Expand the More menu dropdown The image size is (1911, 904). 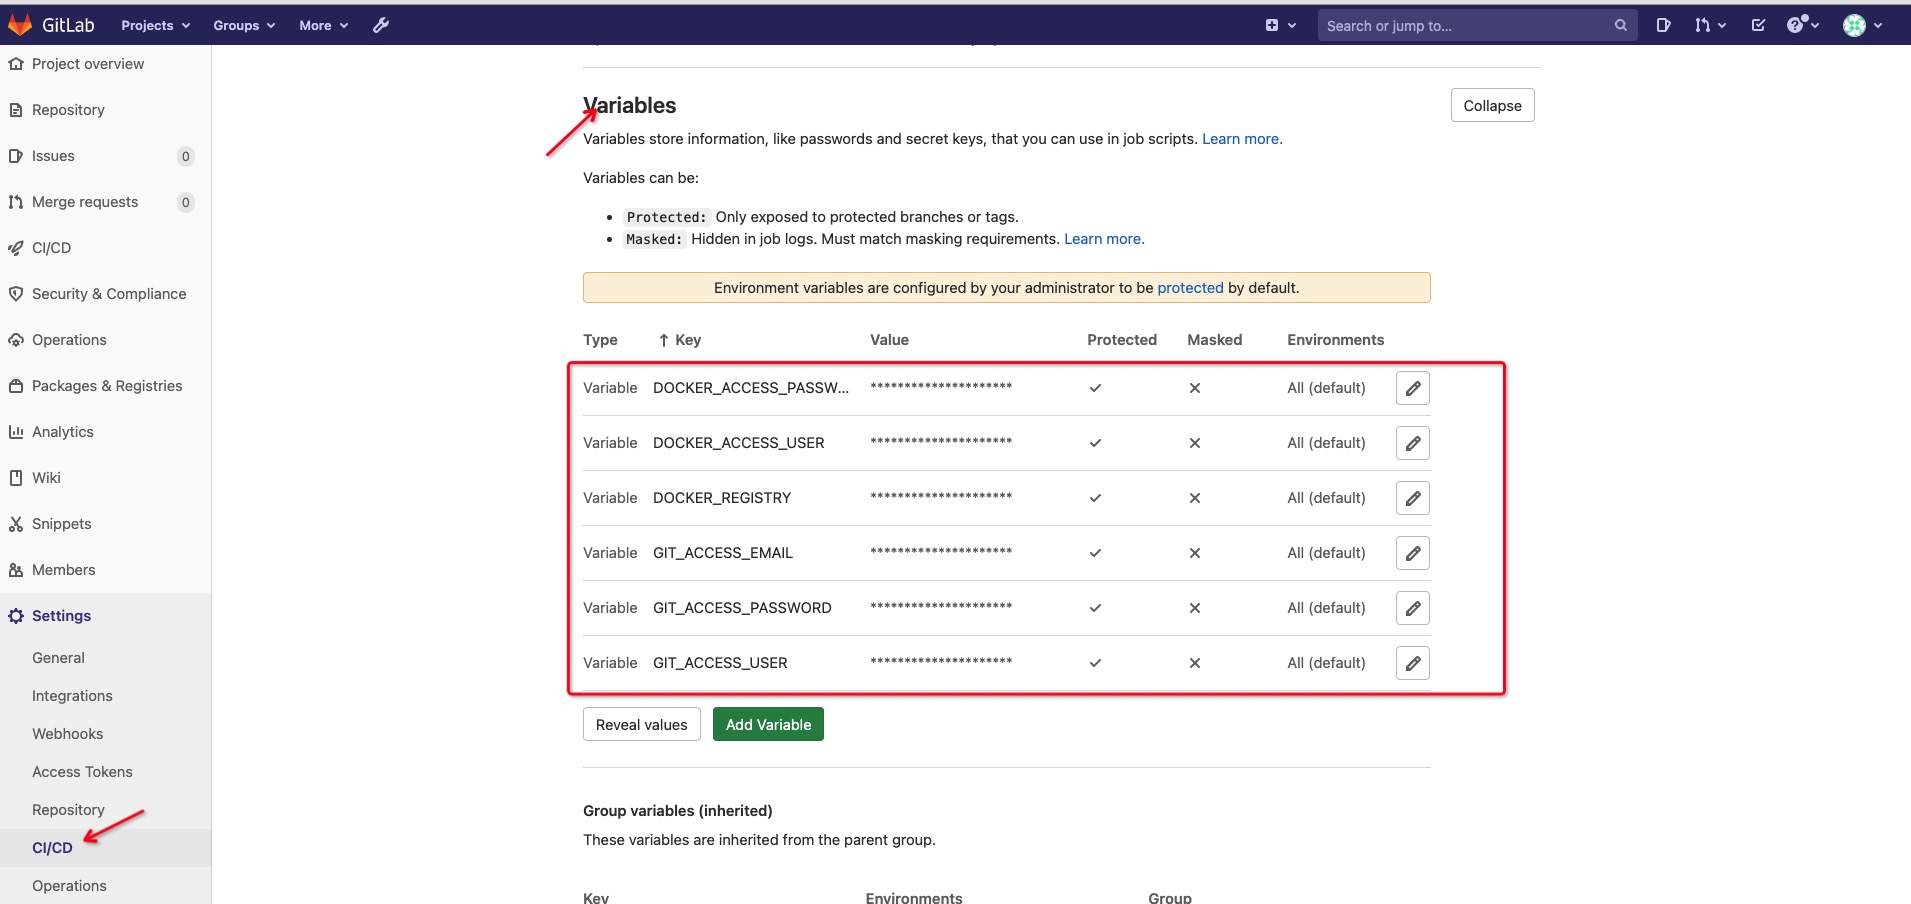pyautogui.click(x=322, y=25)
